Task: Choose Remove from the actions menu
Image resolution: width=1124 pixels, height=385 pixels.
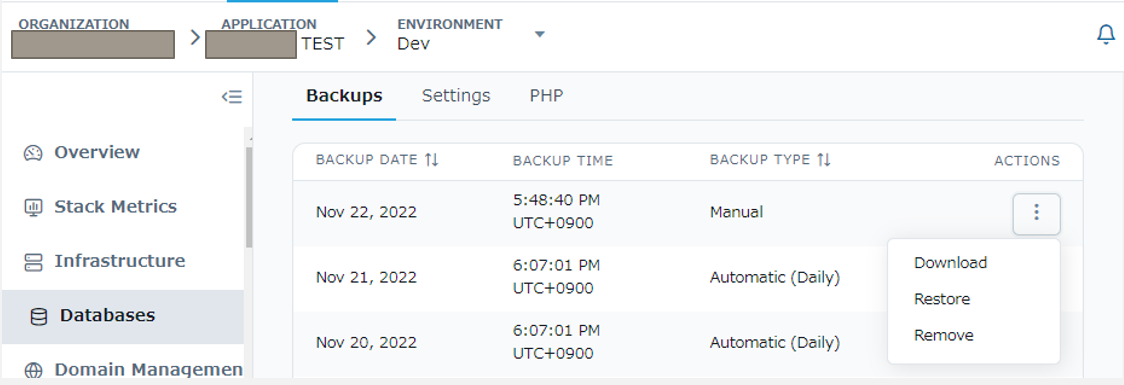Action: click(943, 335)
